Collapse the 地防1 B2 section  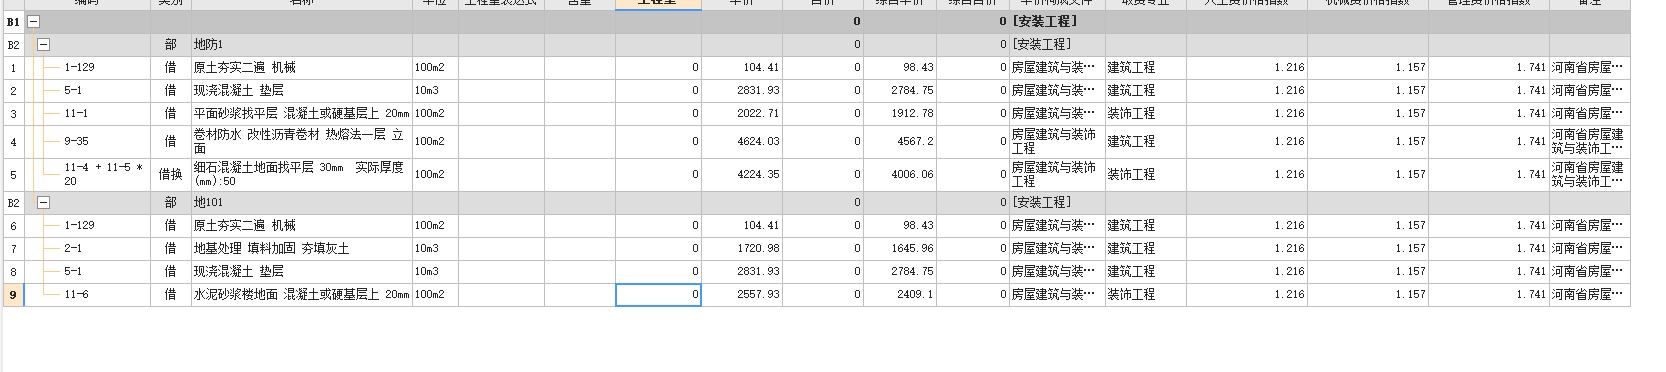point(43,44)
